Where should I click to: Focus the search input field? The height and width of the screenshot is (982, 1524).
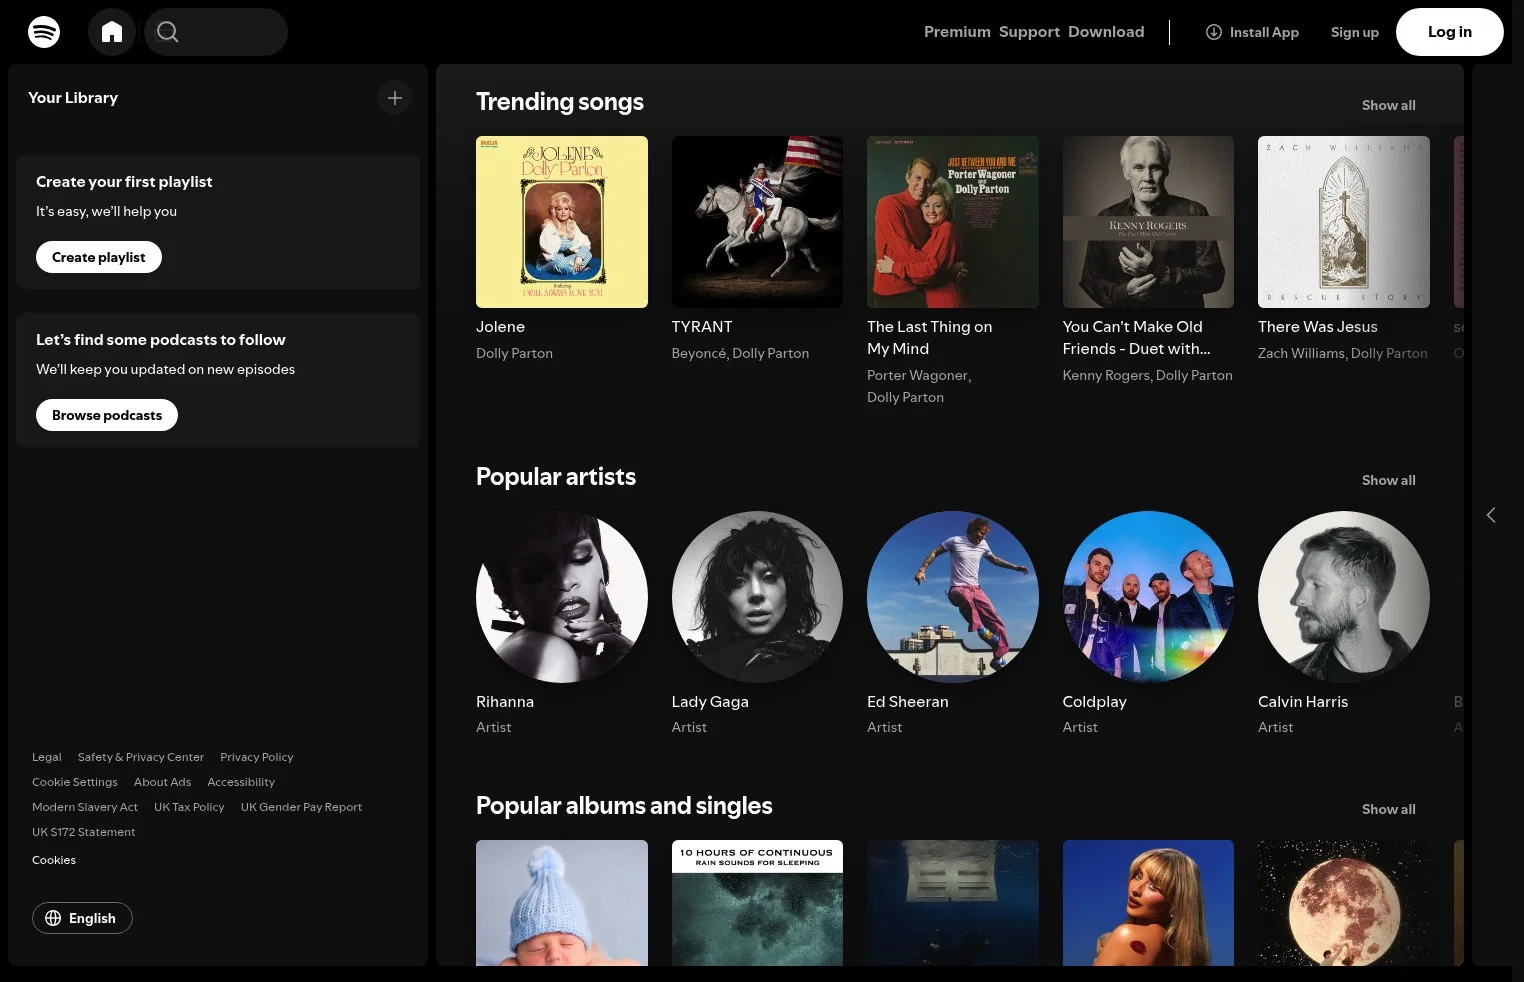pyautogui.click(x=216, y=32)
